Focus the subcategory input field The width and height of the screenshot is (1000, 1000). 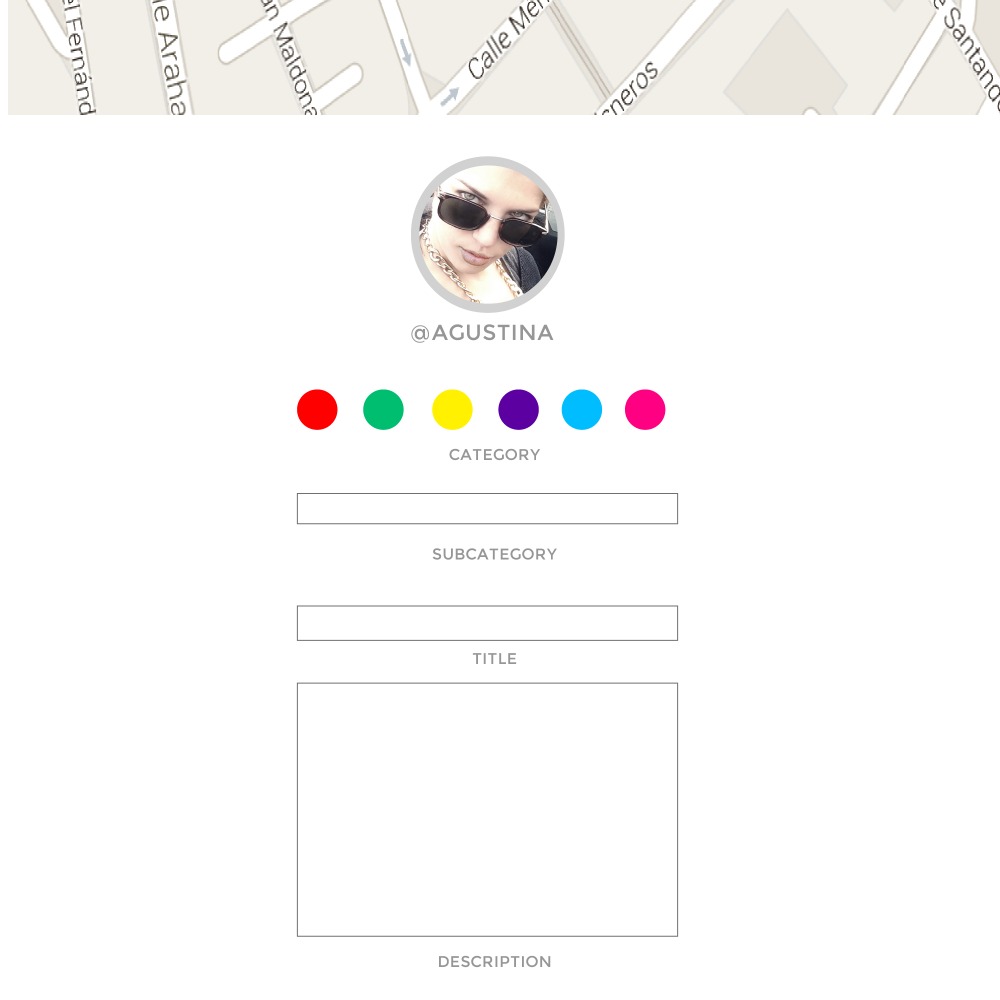tap(487, 508)
